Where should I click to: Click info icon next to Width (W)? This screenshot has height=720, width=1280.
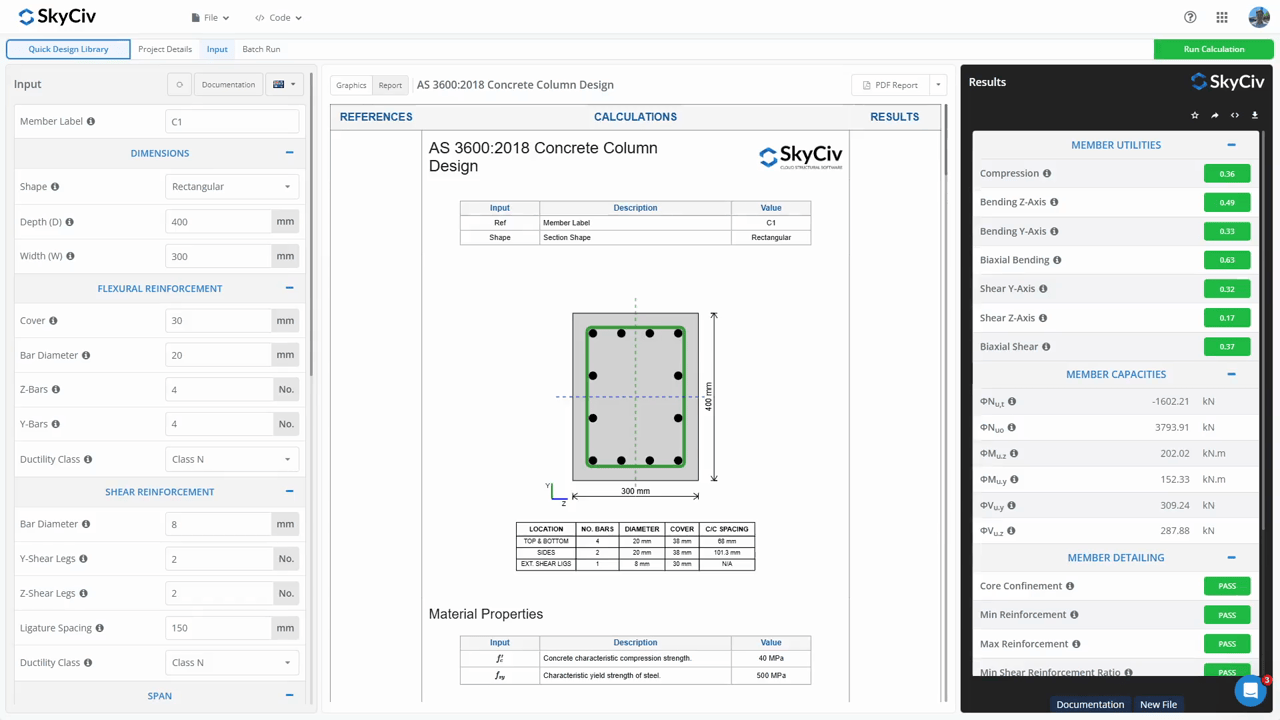(70, 256)
